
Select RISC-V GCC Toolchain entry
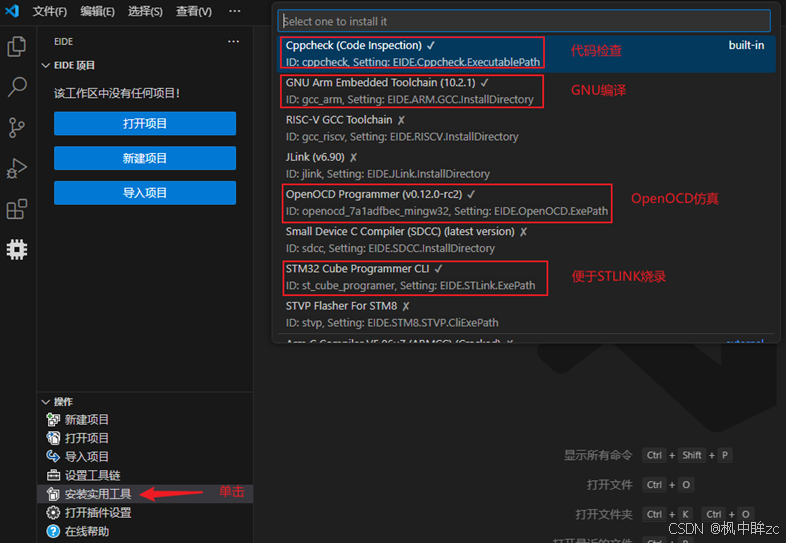click(x=526, y=128)
